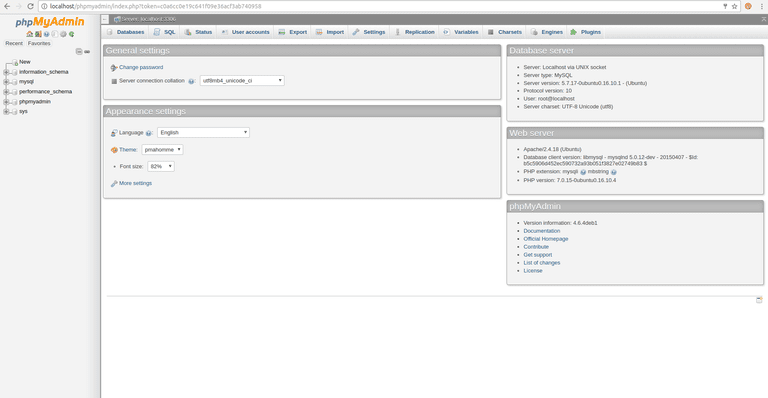The width and height of the screenshot is (768, 398).
Task: Click the link/unlink chain icon in sidebar
Action: click(87, 51)
